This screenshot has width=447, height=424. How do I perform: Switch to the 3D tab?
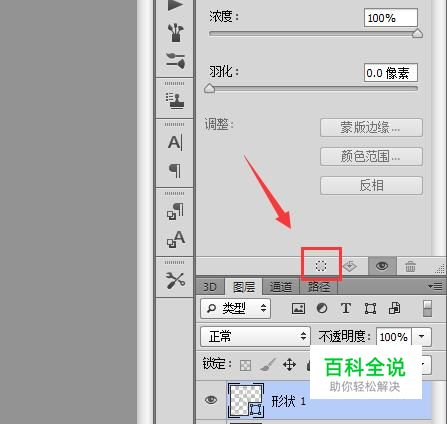210,287
